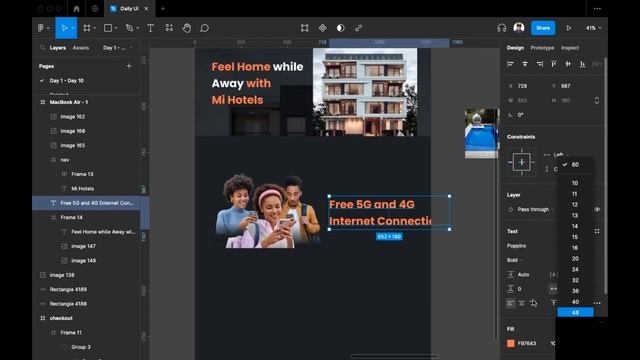The height and width of the screenshot is (360, 640).
Task: Click the Create component icon
Action: tap(322, 28)
